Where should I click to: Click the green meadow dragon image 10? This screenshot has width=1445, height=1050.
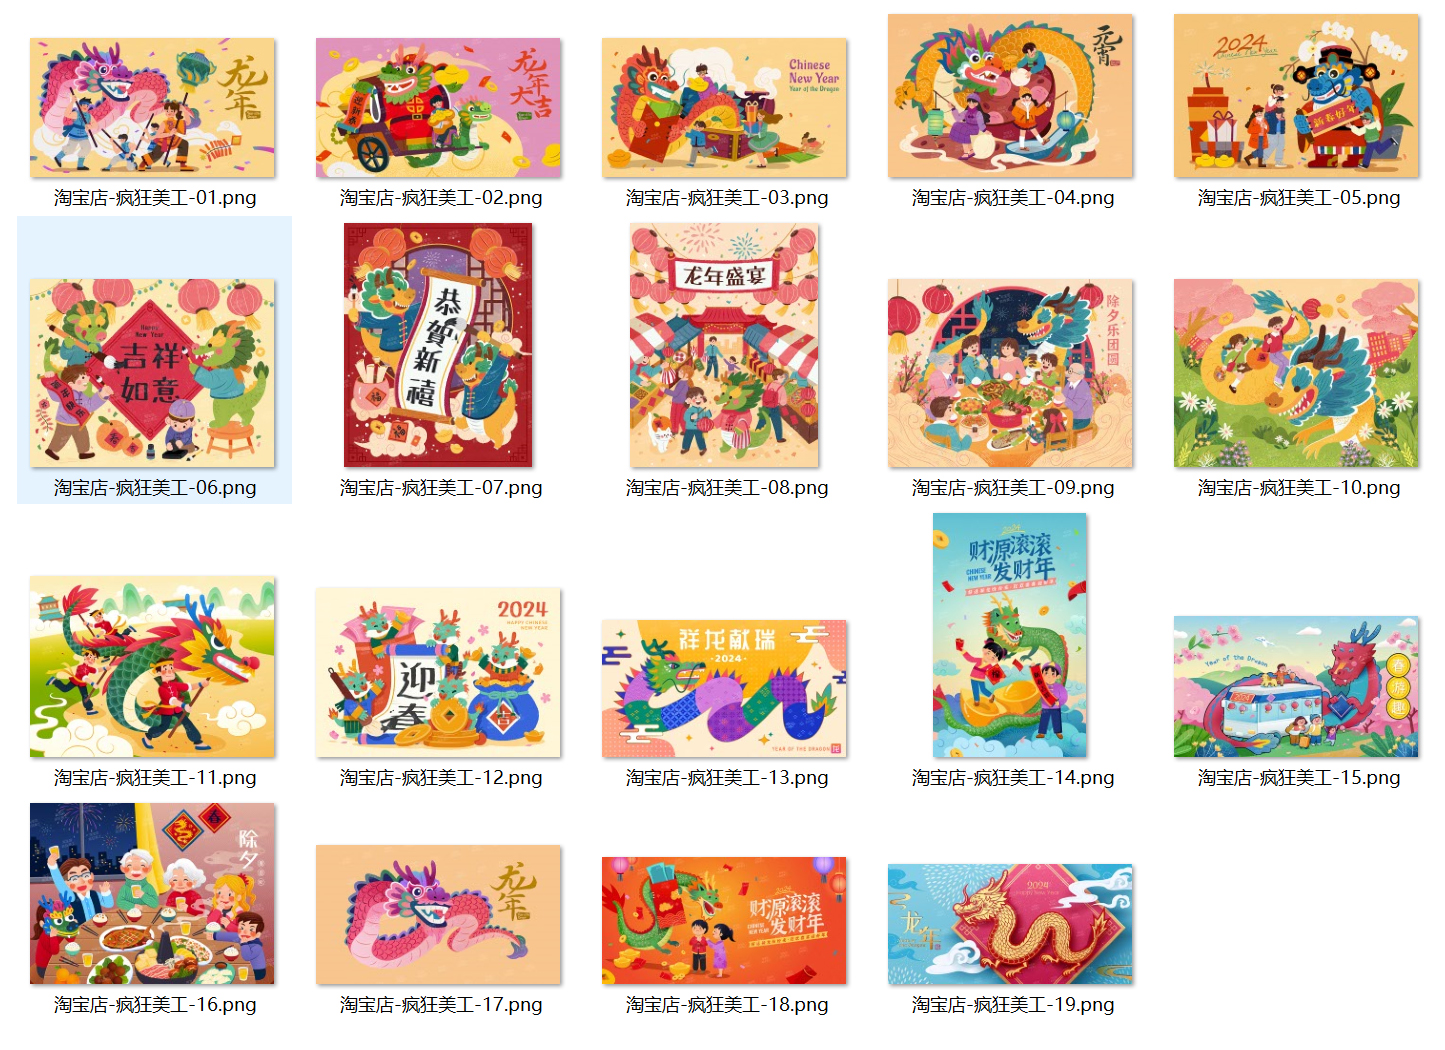pos(1296,373)
